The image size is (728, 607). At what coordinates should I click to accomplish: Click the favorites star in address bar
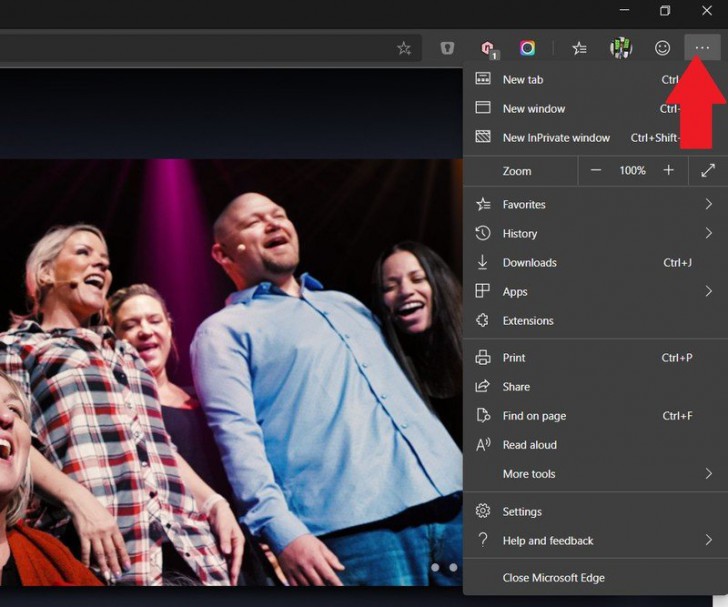tap(404, 48)
